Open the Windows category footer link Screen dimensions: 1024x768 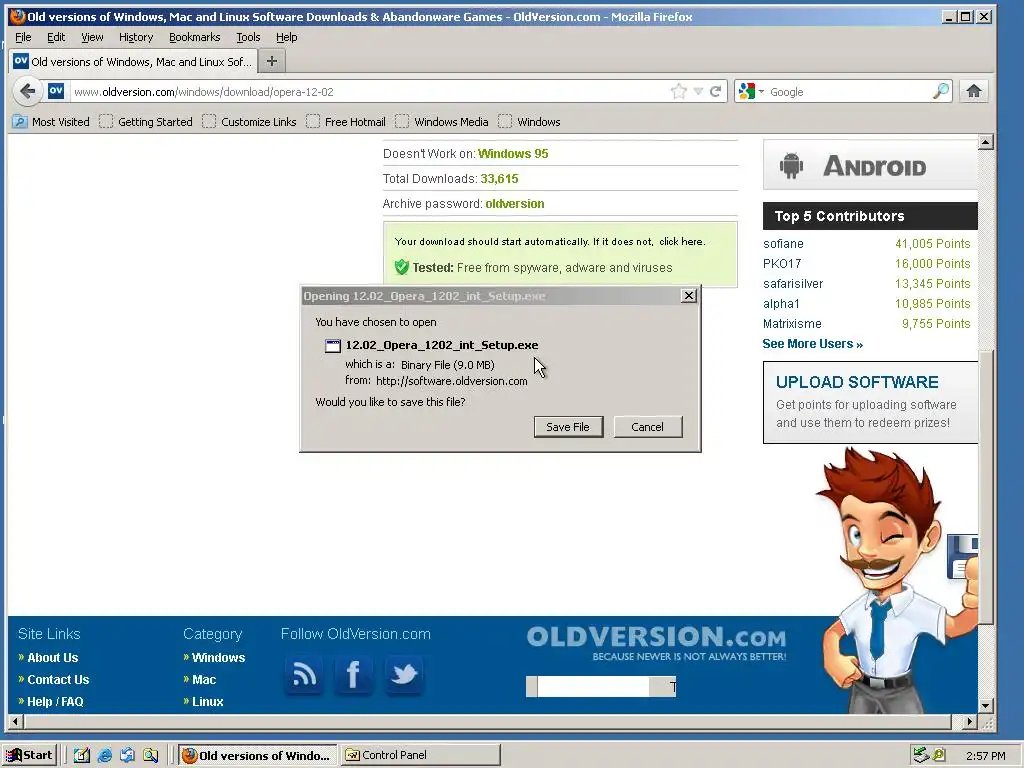coord(218,658)
